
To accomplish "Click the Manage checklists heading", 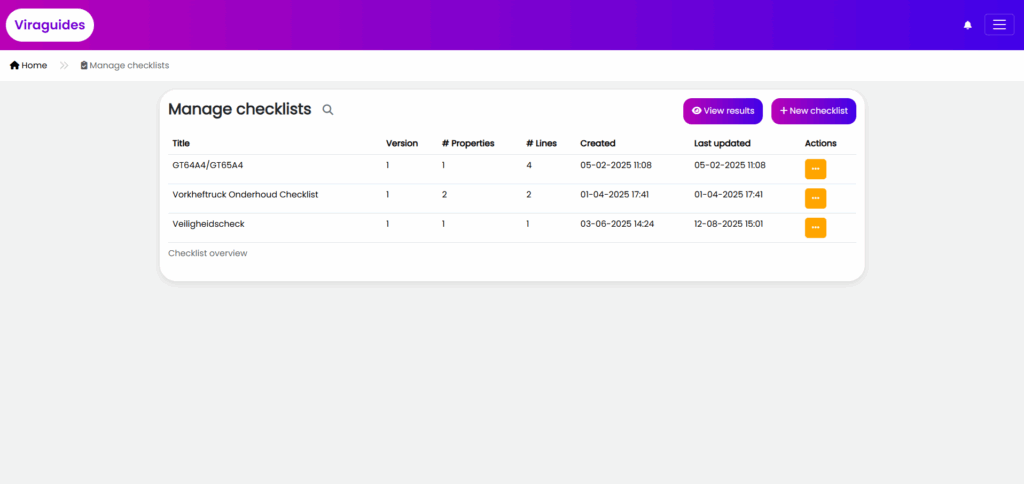I will pos(240,109).
